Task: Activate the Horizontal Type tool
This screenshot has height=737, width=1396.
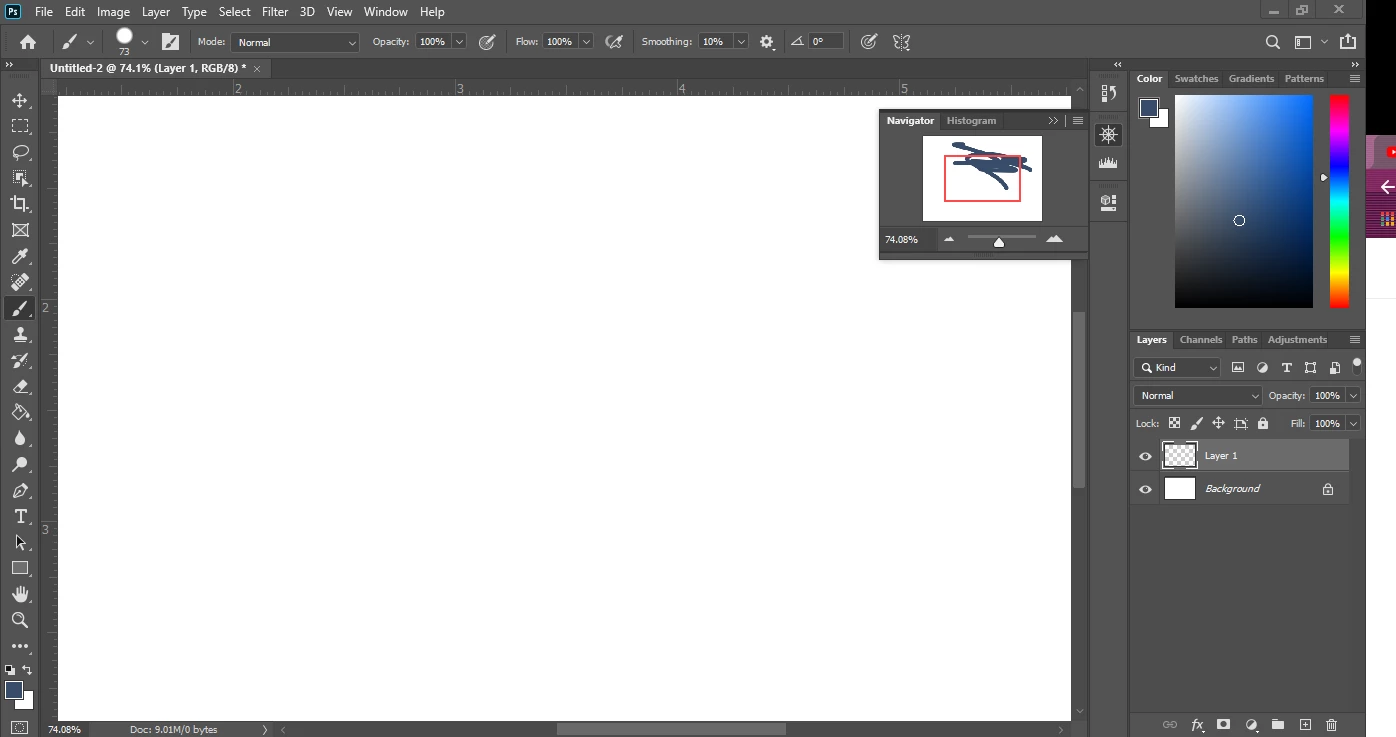Action: point(20,516)
